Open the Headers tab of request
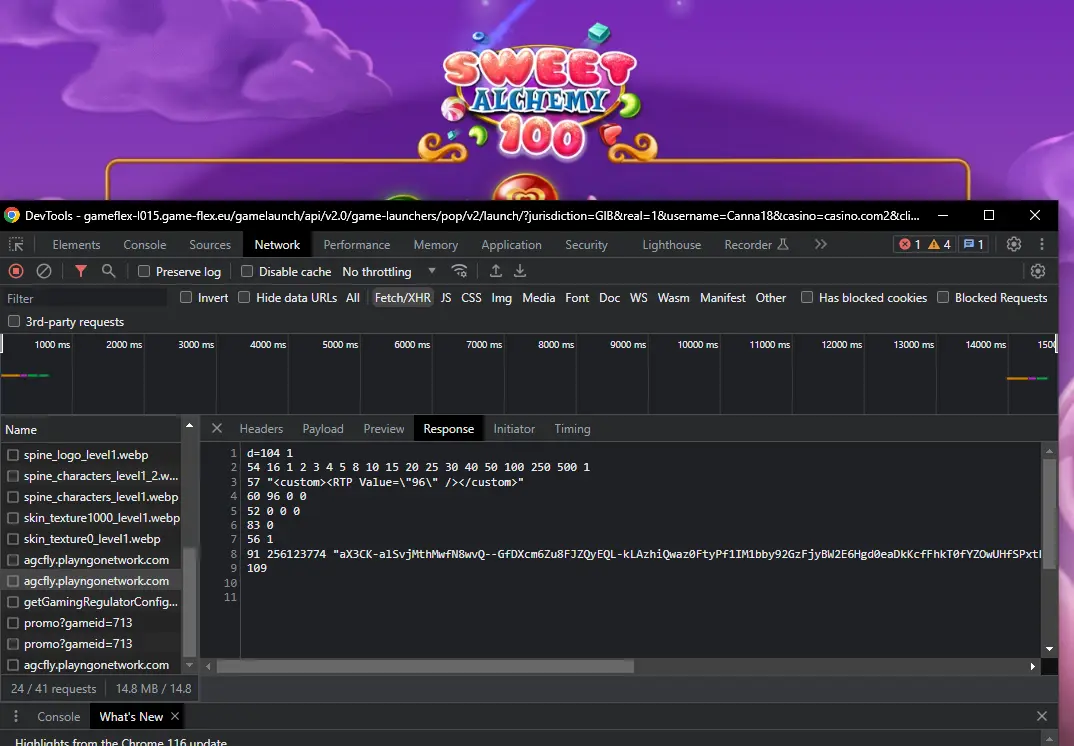Screen dimensions: 1074x746 point(261,429)
